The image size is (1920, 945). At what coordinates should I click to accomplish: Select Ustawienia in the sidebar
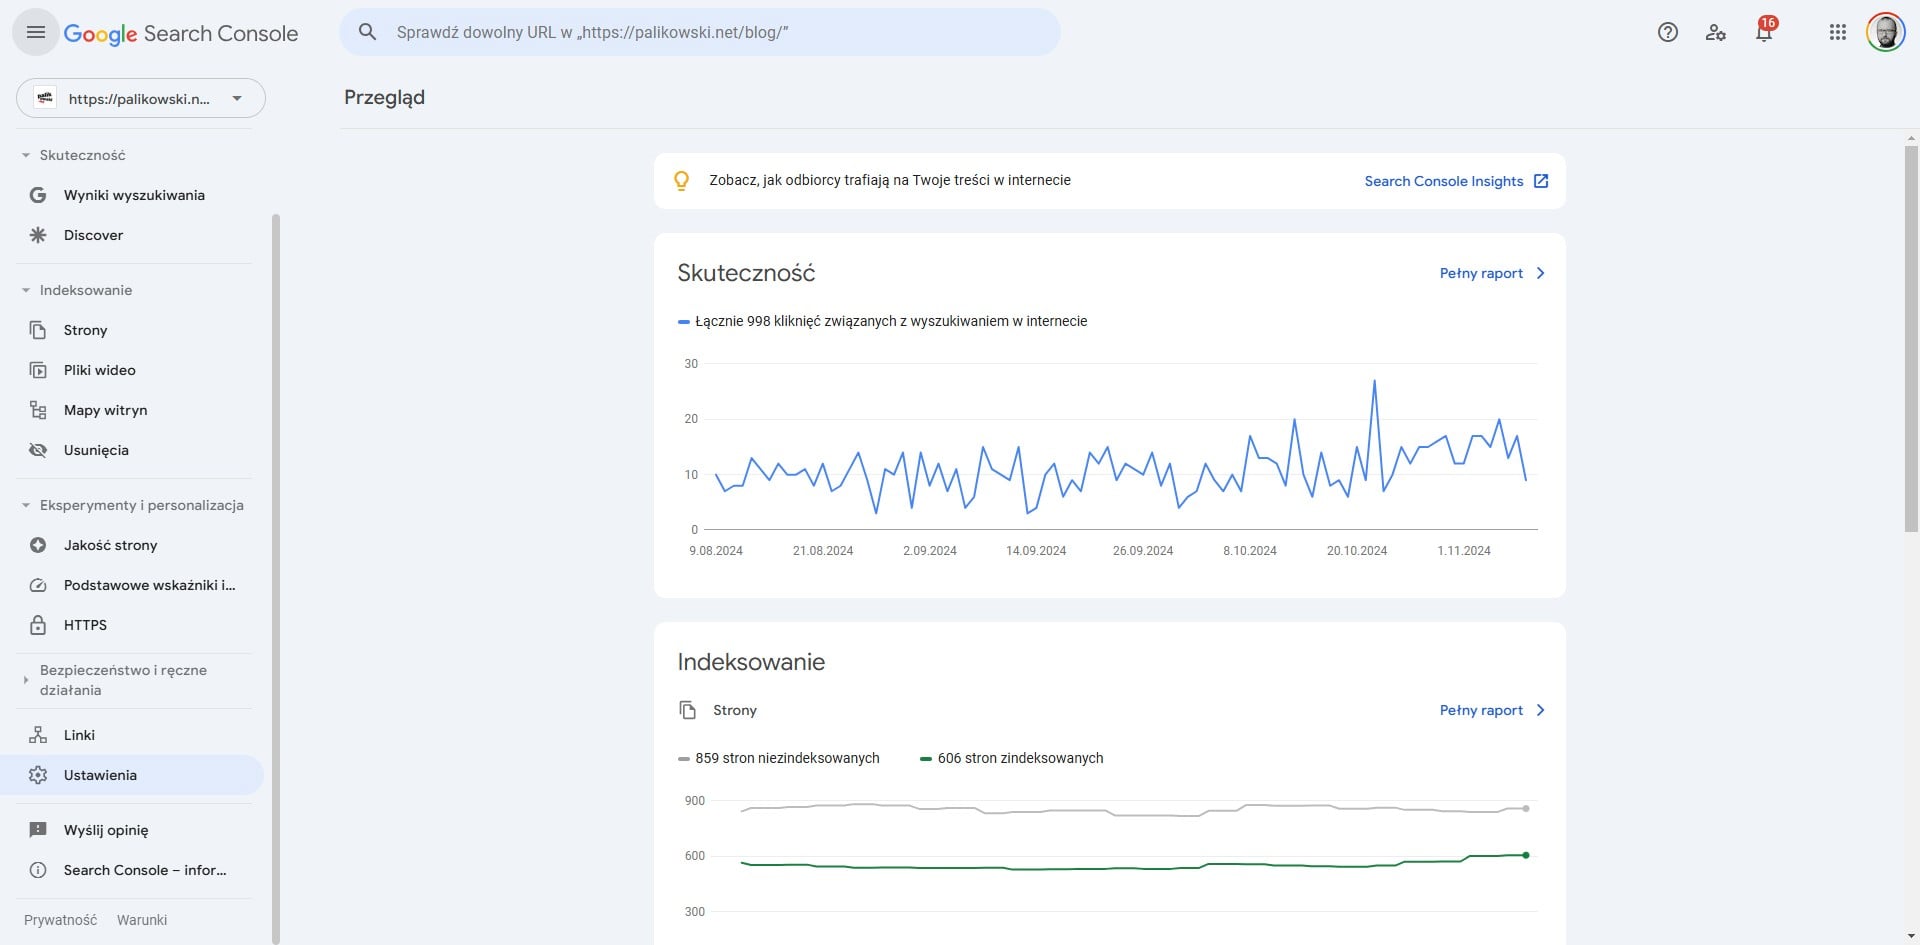(100, 775)
